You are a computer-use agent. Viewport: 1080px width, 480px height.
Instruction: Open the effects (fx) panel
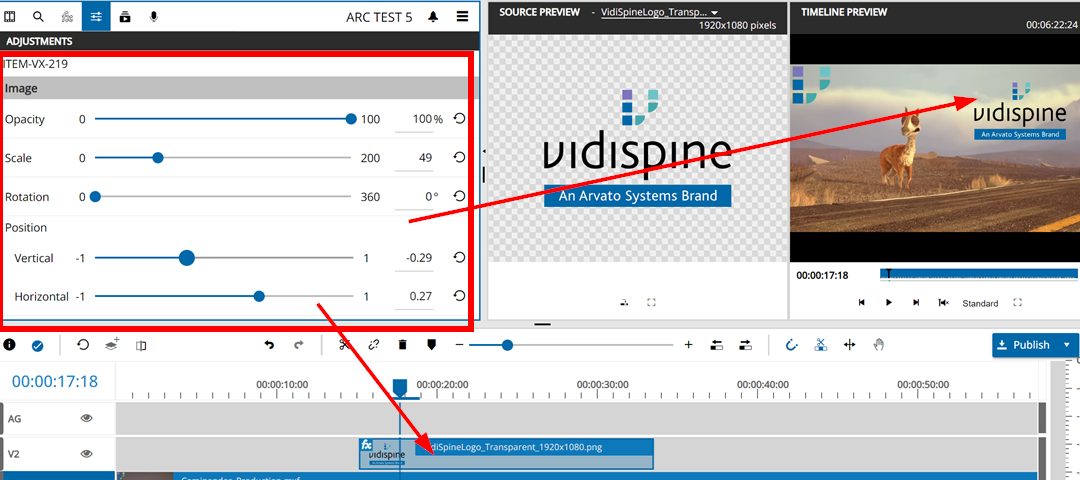[67, 17]
